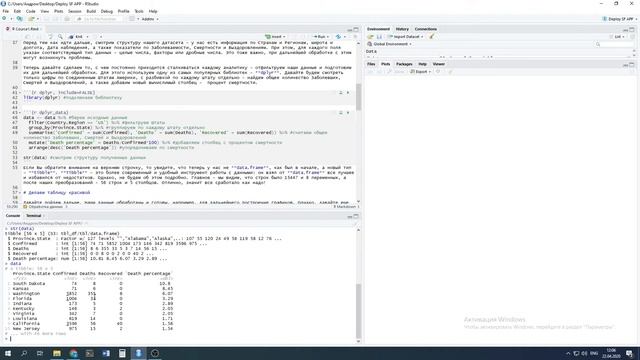This screenshot has width=640, height=360.
Task: Collapse the section at line 57
Action: pyautogui.click(x=20, y=192)
